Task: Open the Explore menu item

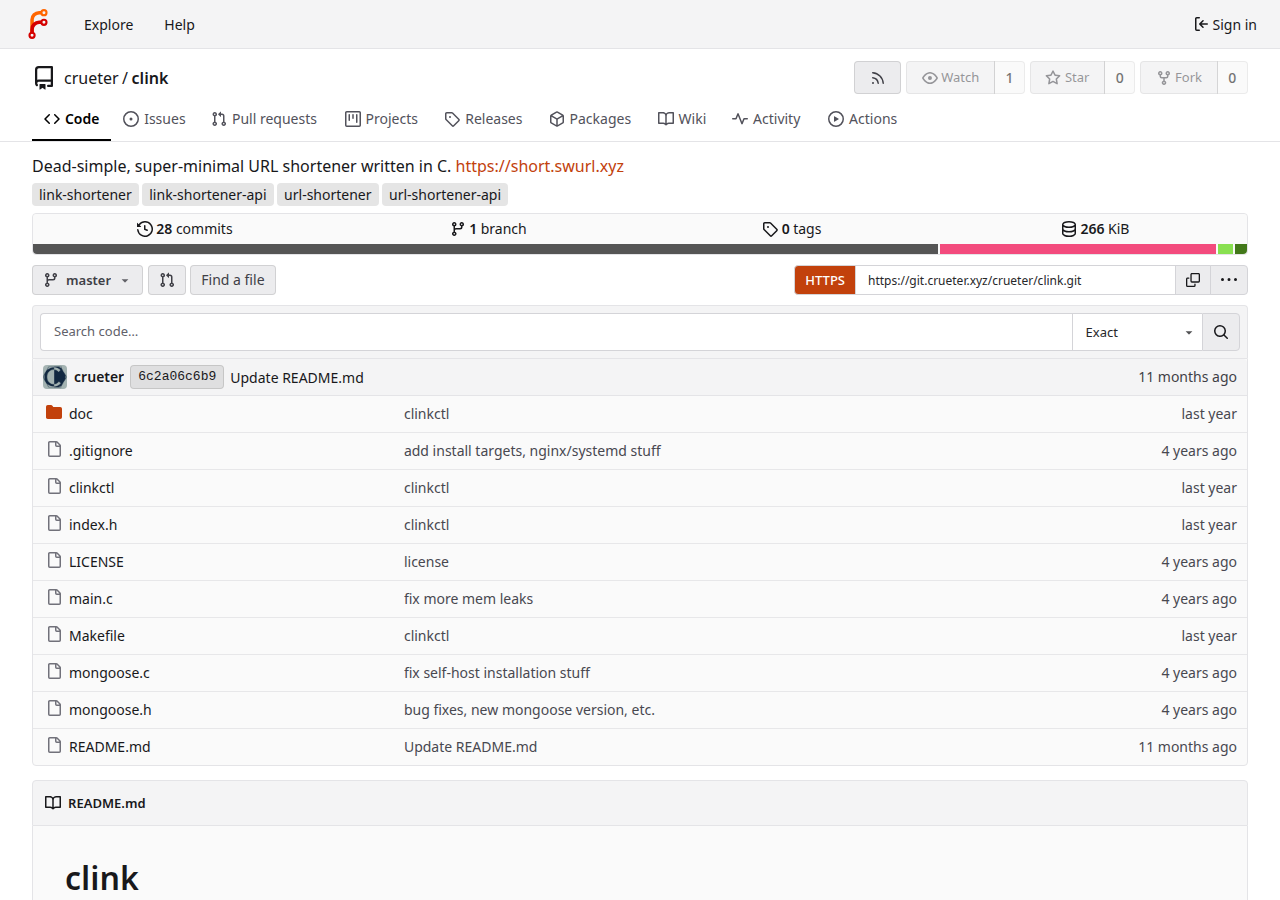Action: (109, 25)
